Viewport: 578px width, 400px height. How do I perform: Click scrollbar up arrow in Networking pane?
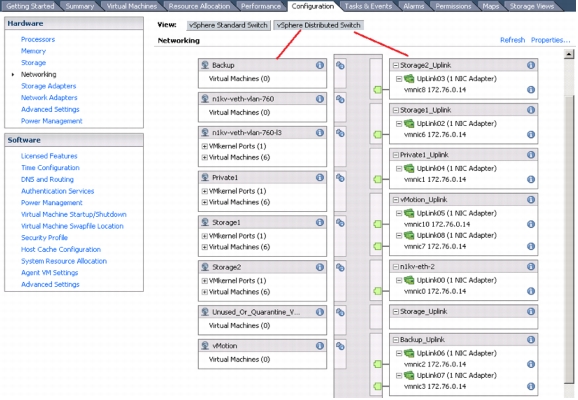pyautogui.click(x=569, y=54)
